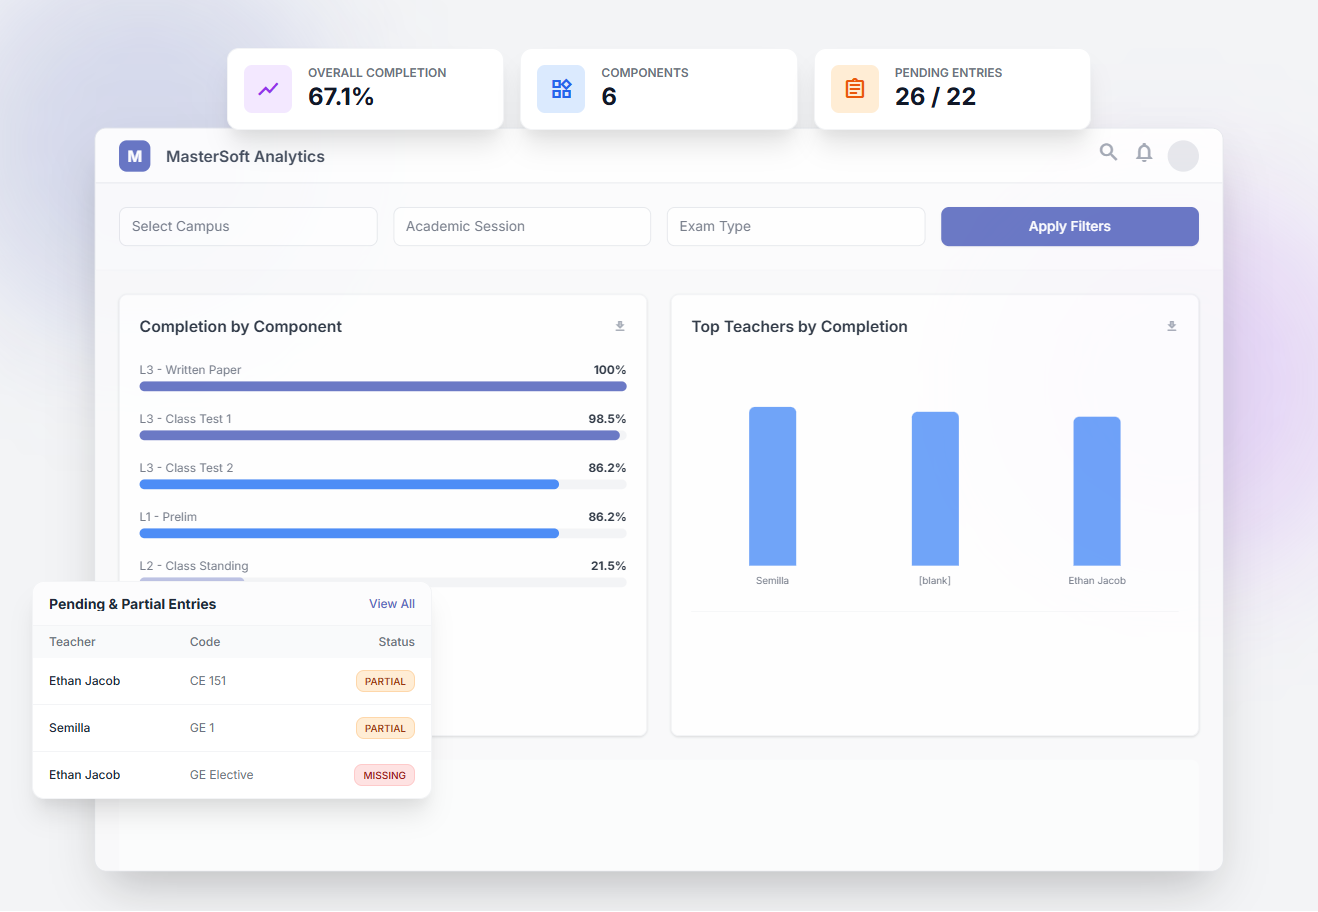Click the search magnifier icon
The width and height of the screenshot is (1318, 912).
(1108, 152)
